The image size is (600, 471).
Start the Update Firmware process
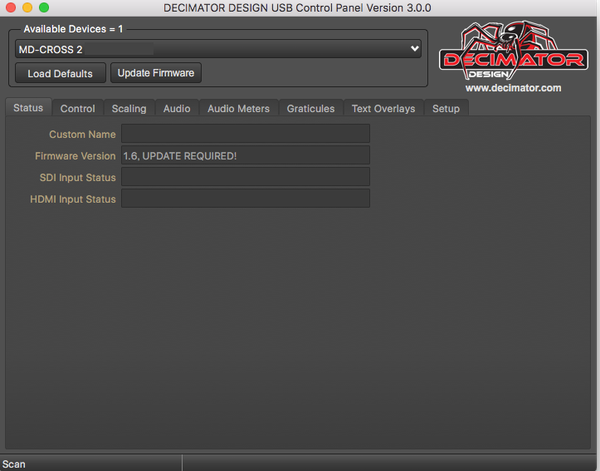[156, 73]
